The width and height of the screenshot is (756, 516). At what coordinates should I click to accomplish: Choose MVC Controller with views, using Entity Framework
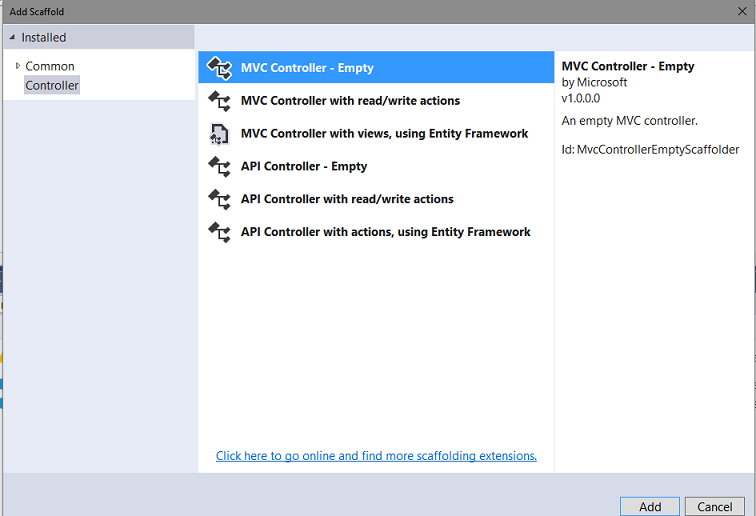pos(376,133)
